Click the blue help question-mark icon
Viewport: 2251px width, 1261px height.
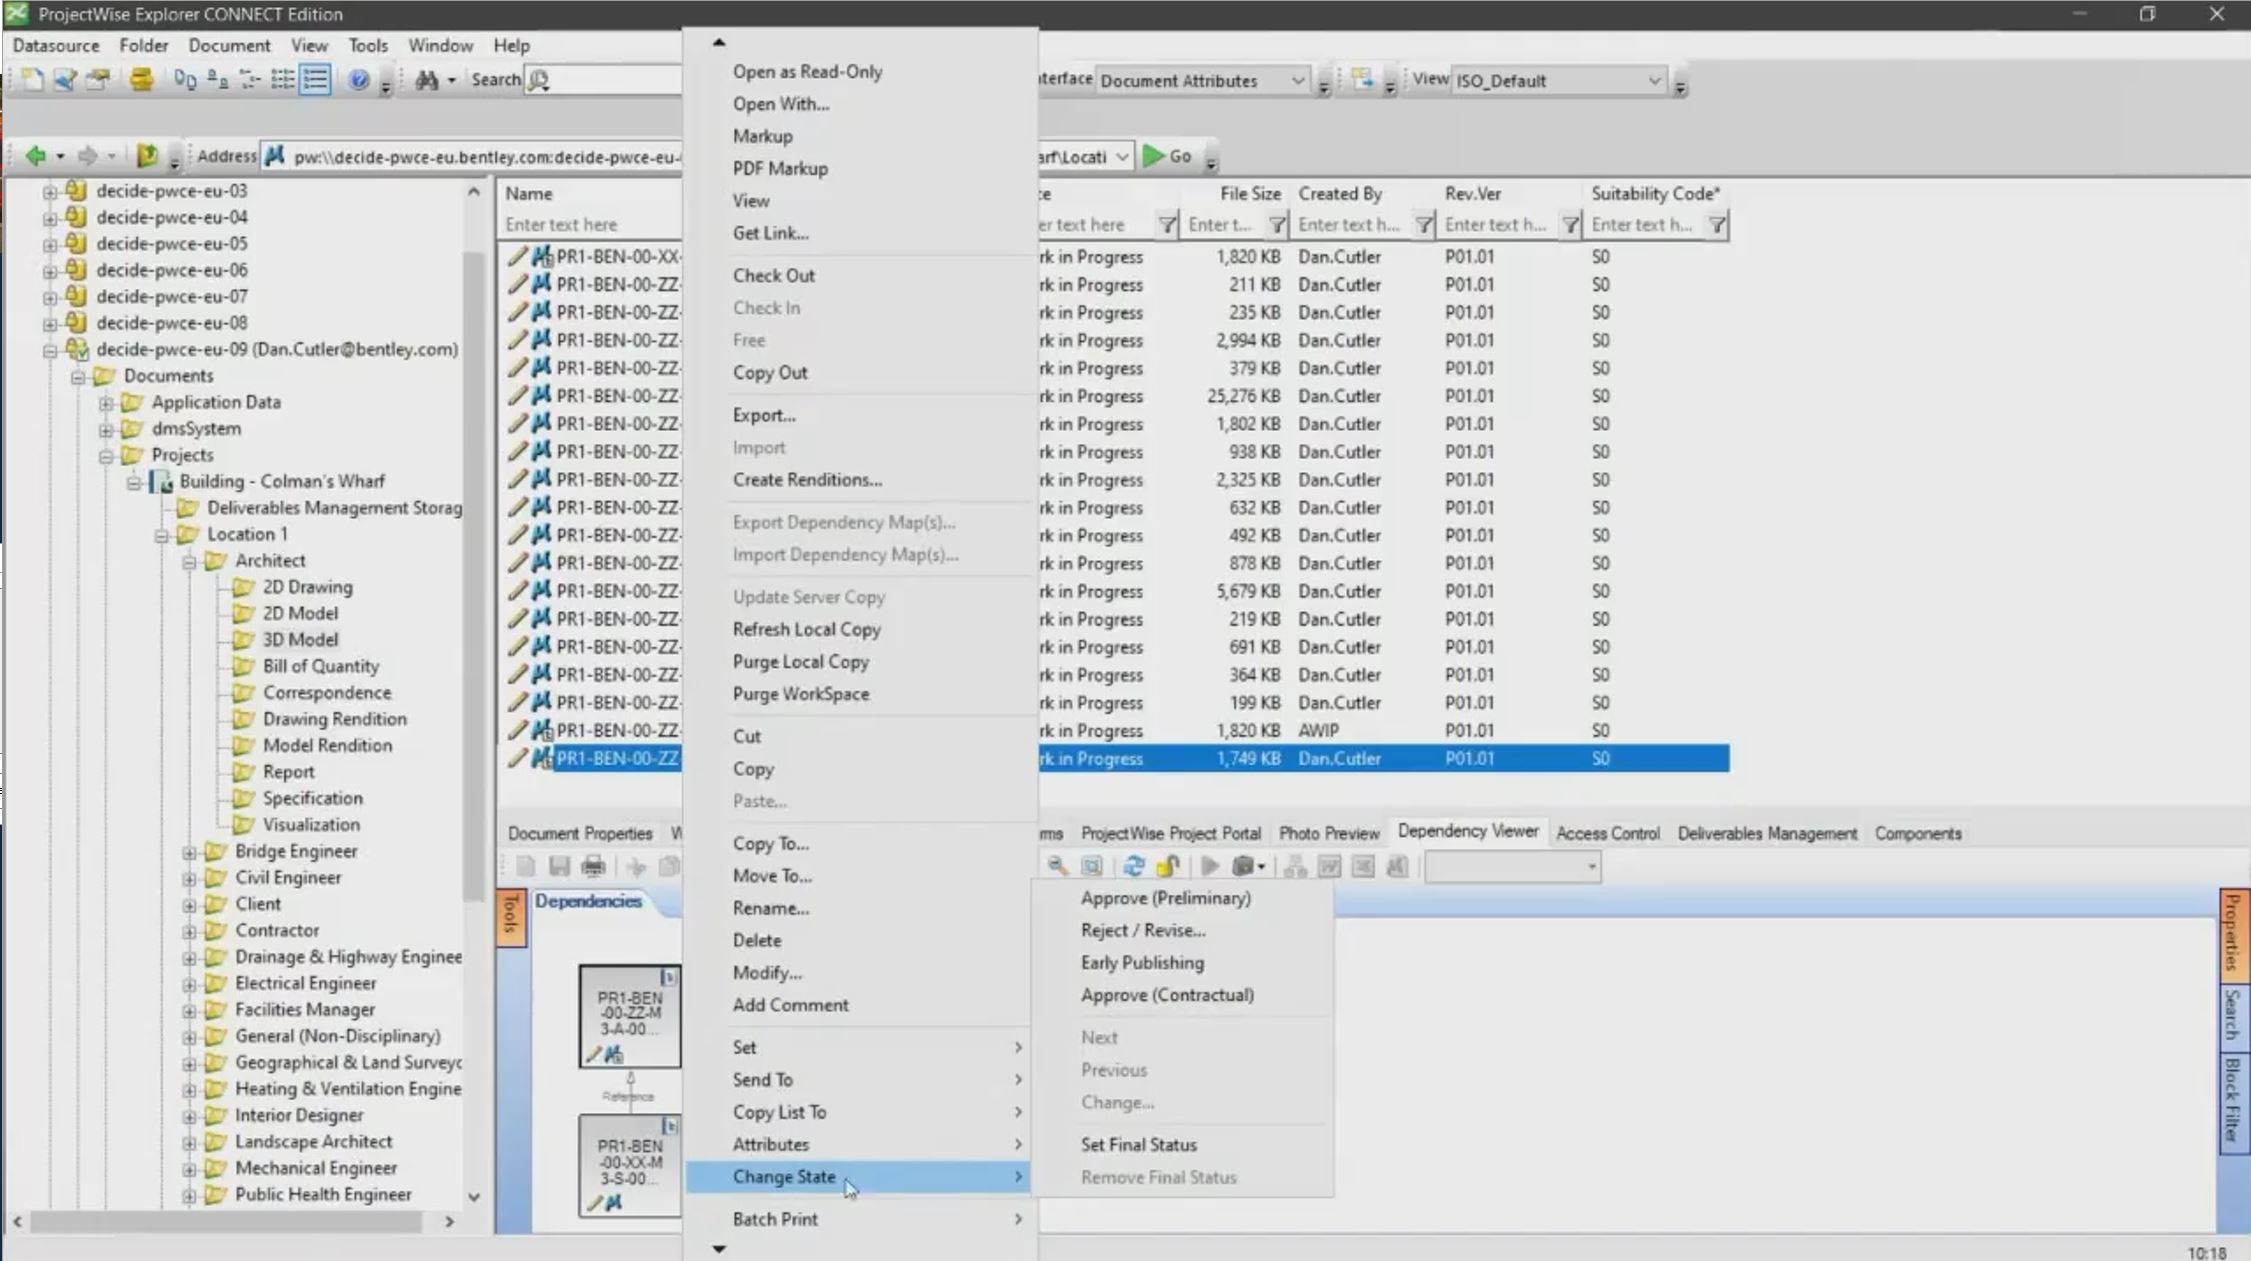tap(358, 80)
